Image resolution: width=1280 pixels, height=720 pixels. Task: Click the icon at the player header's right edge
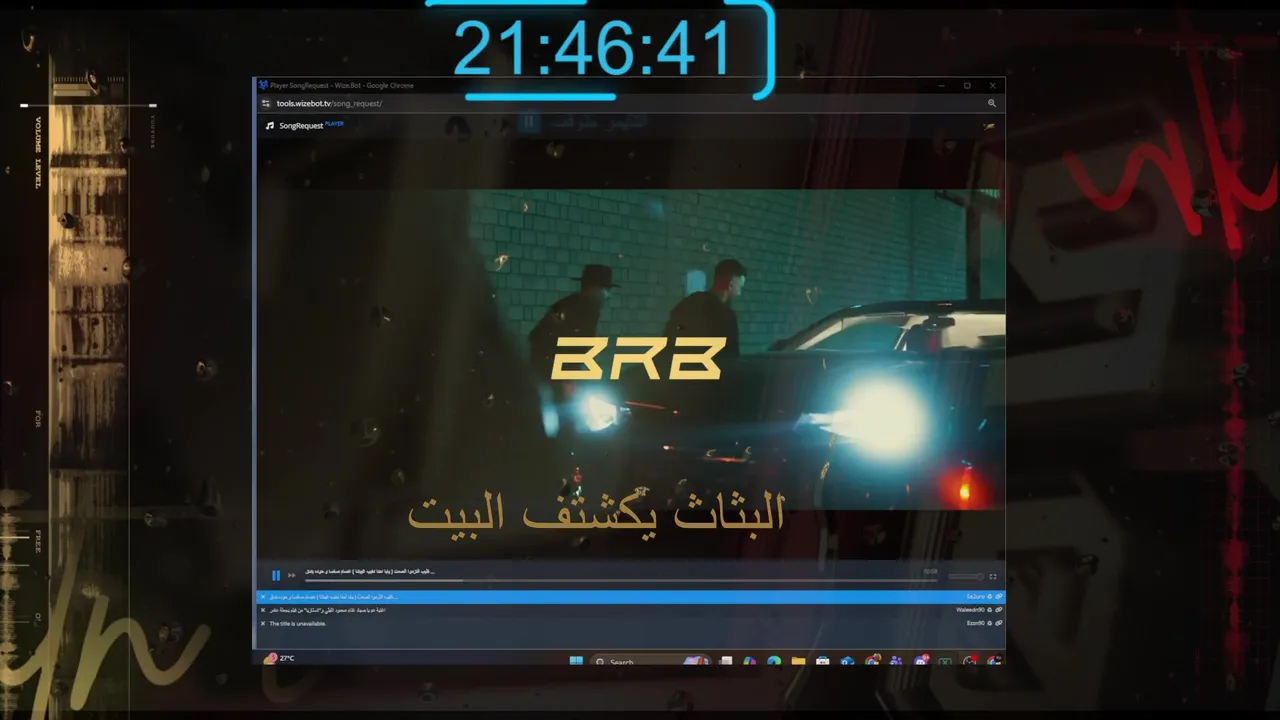[x=989, y=126]
